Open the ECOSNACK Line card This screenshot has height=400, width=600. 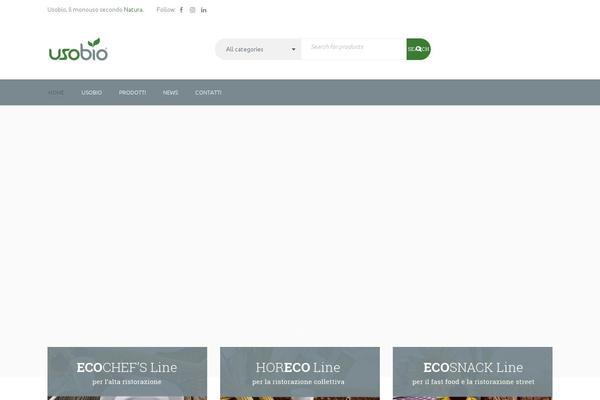472,373
